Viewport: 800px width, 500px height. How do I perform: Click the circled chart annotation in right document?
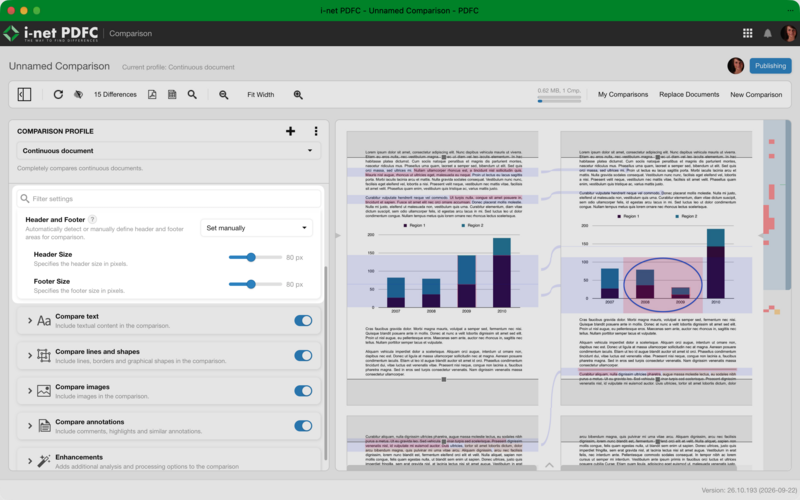[662, 284]
